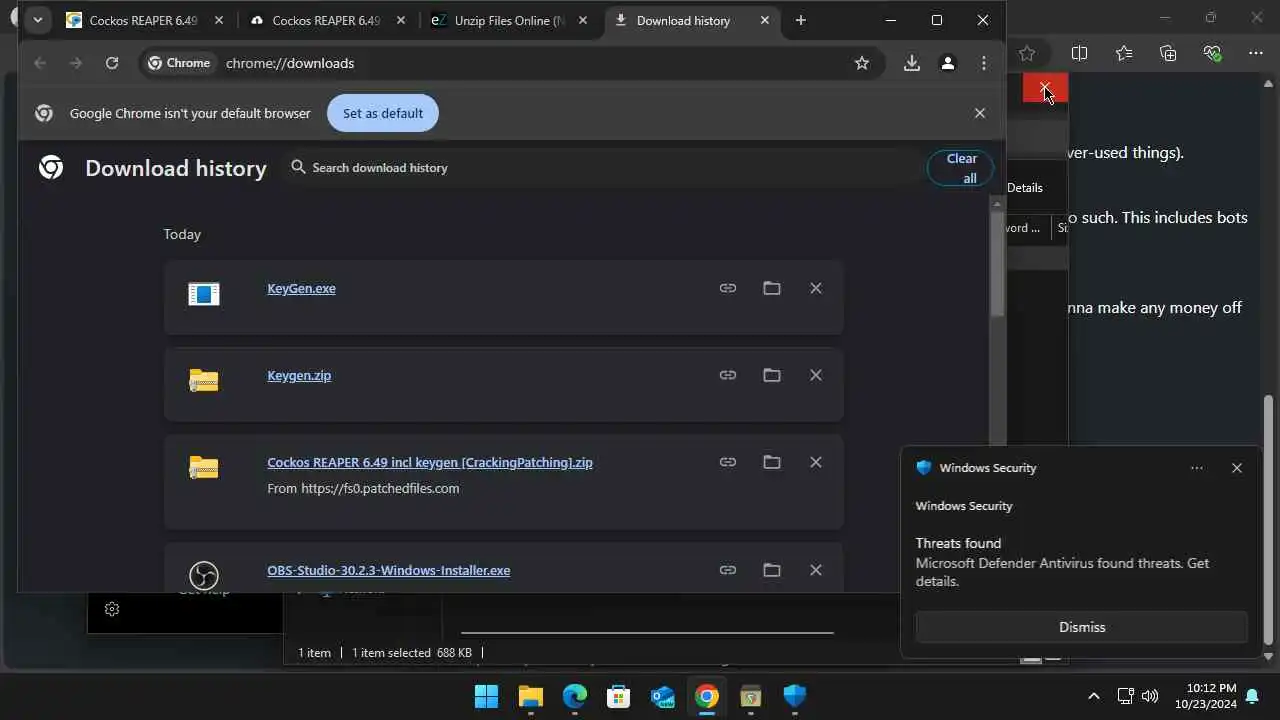Screen dimensions: 1280x720
Task: Remove KeyGen.exe from download list
Action: 816,288
